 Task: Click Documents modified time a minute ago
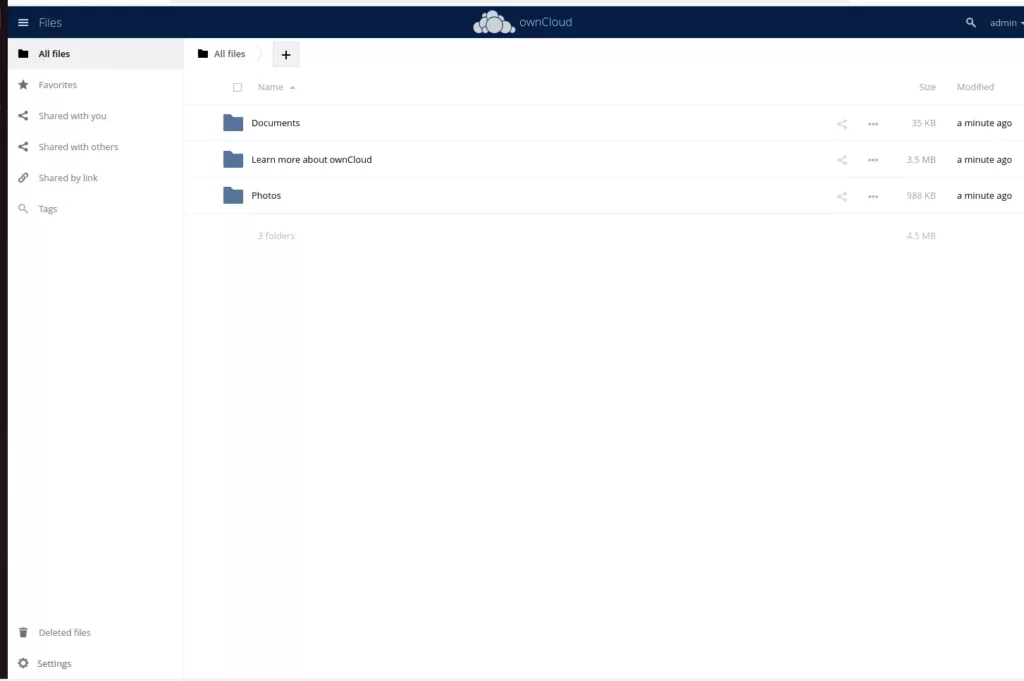tap(984, 123)
